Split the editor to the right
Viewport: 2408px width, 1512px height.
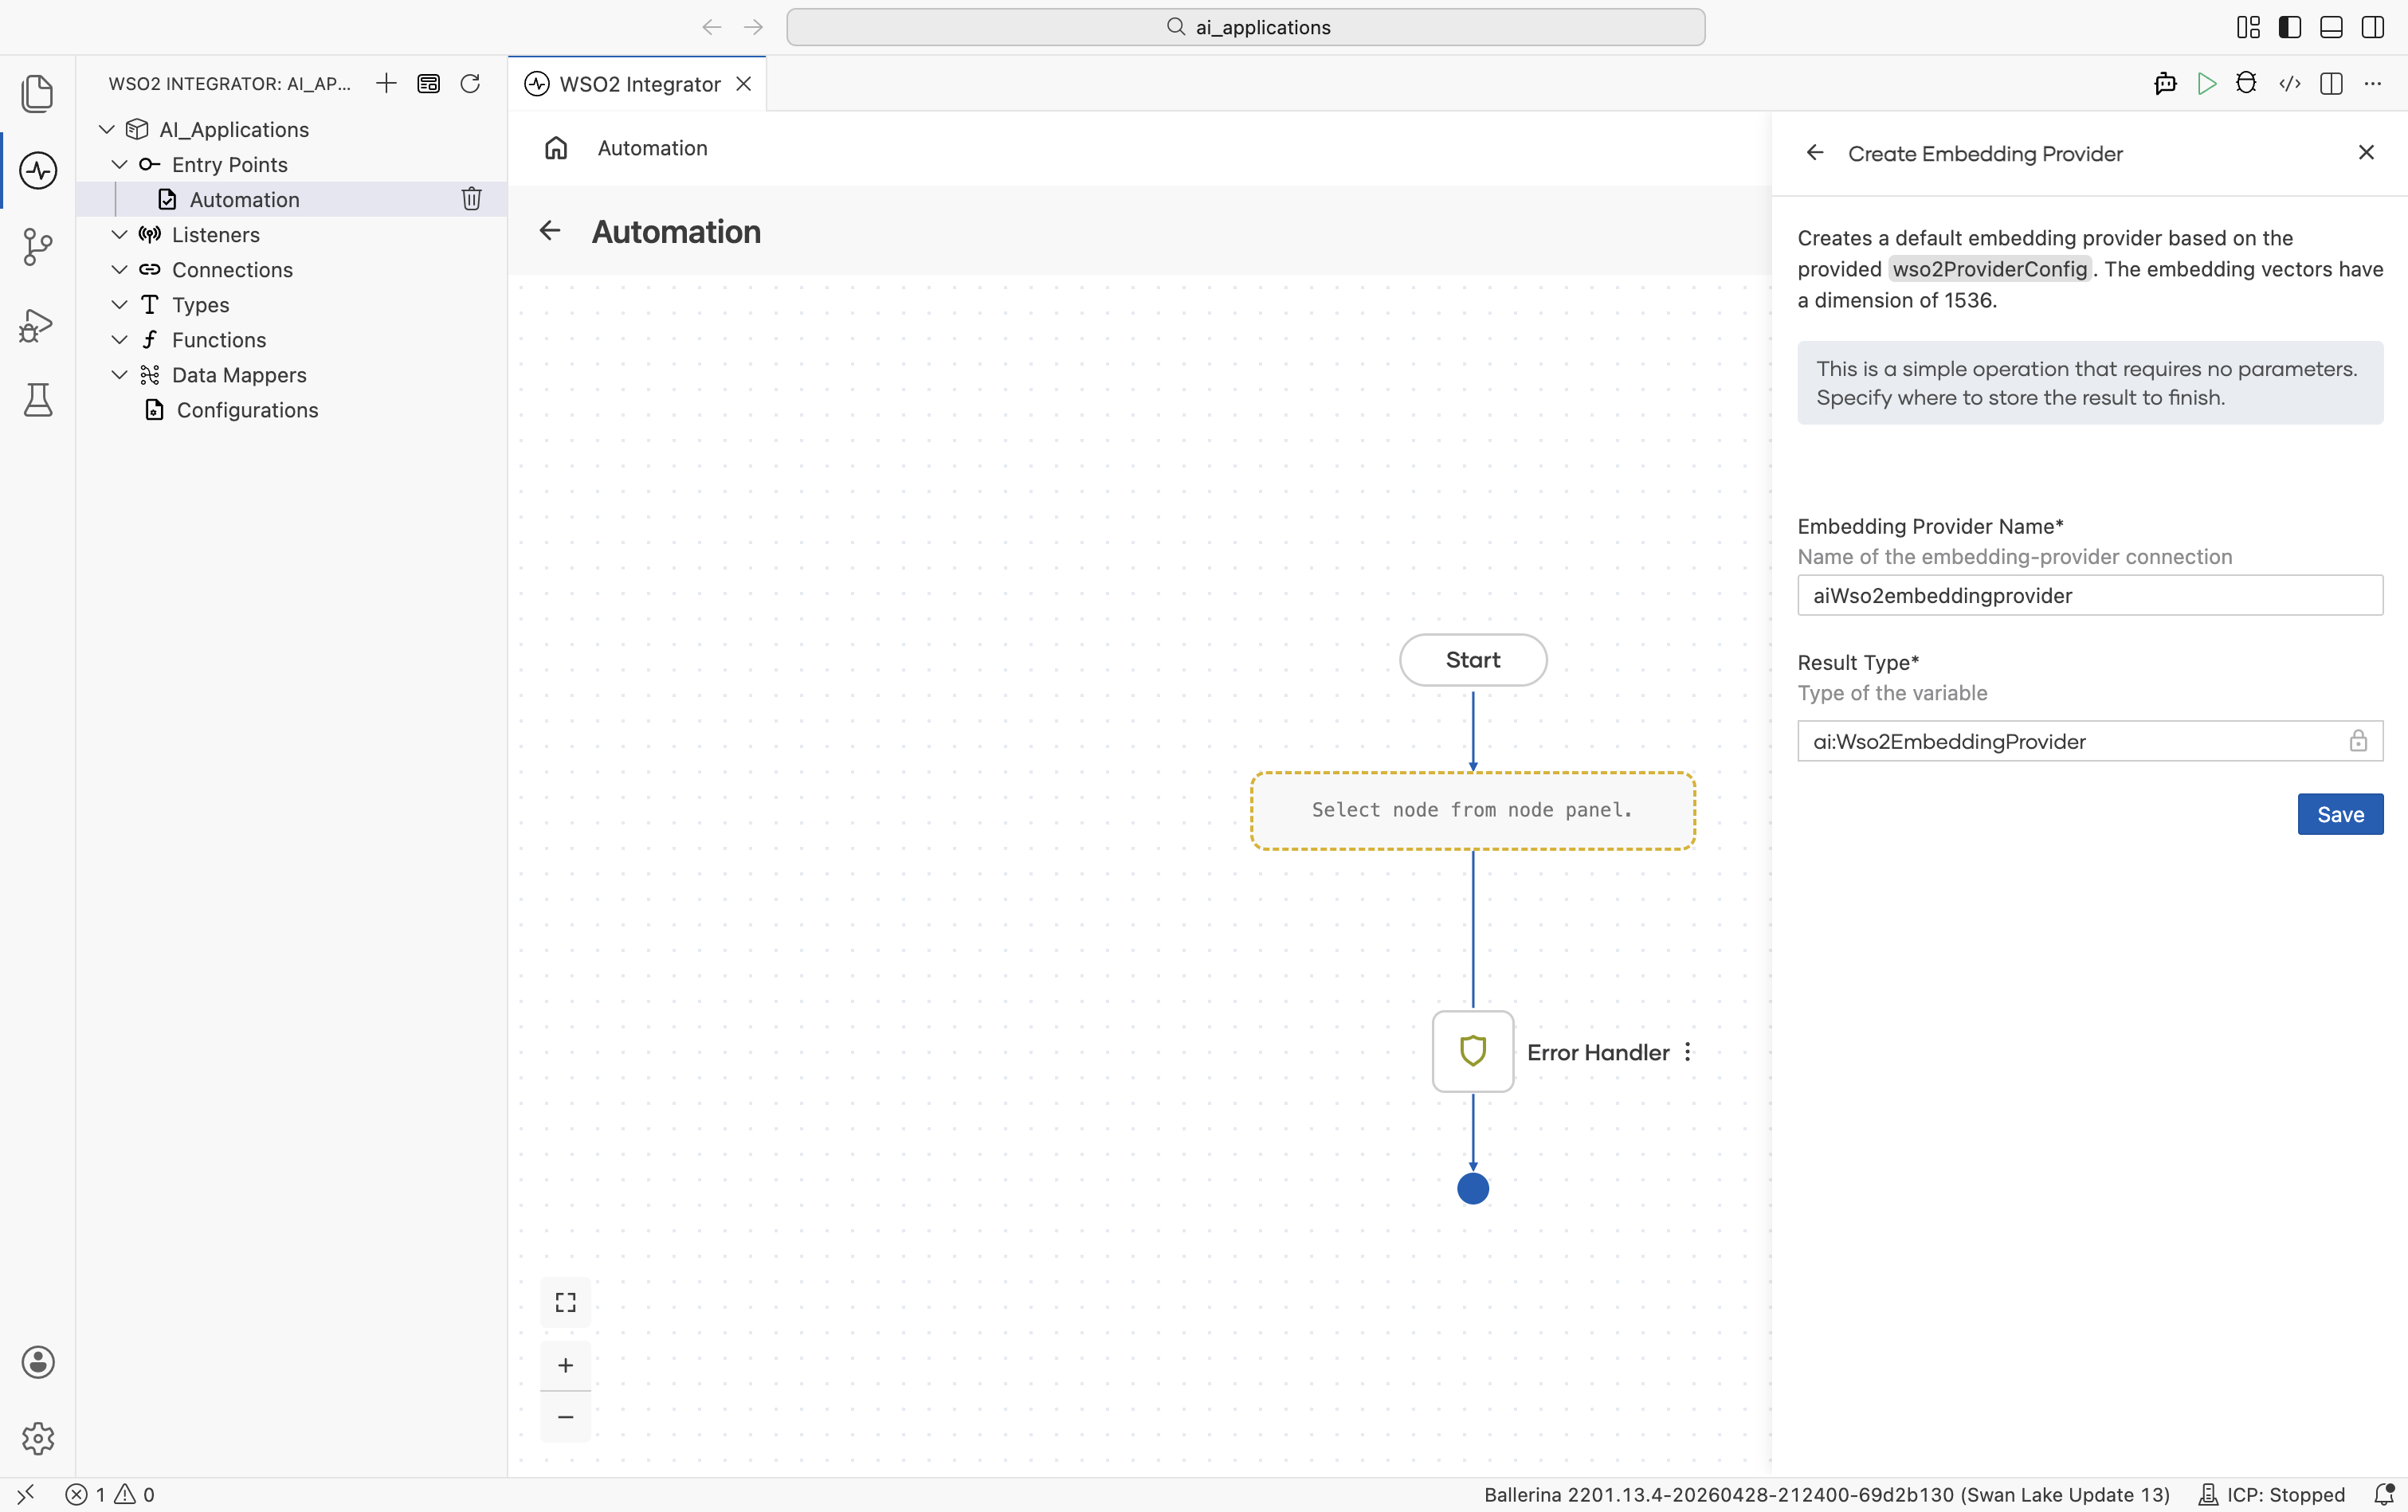pyautogui.click(x=2331, y=83)
